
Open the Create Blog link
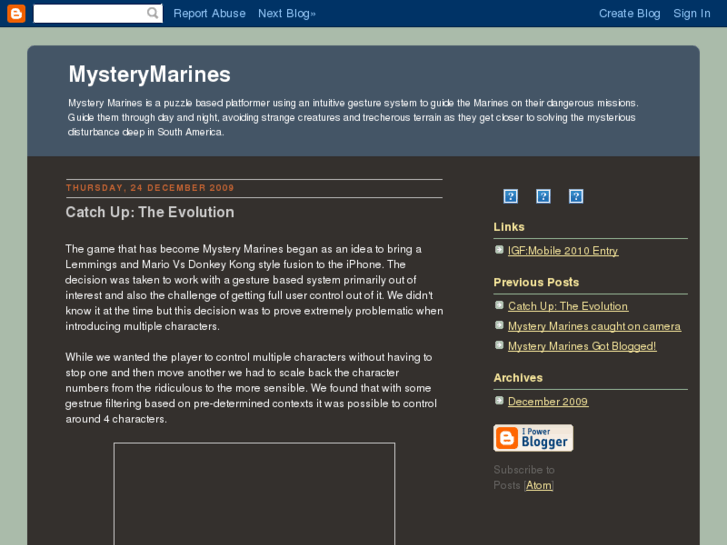pyautogui.click(x=630, y=13)
